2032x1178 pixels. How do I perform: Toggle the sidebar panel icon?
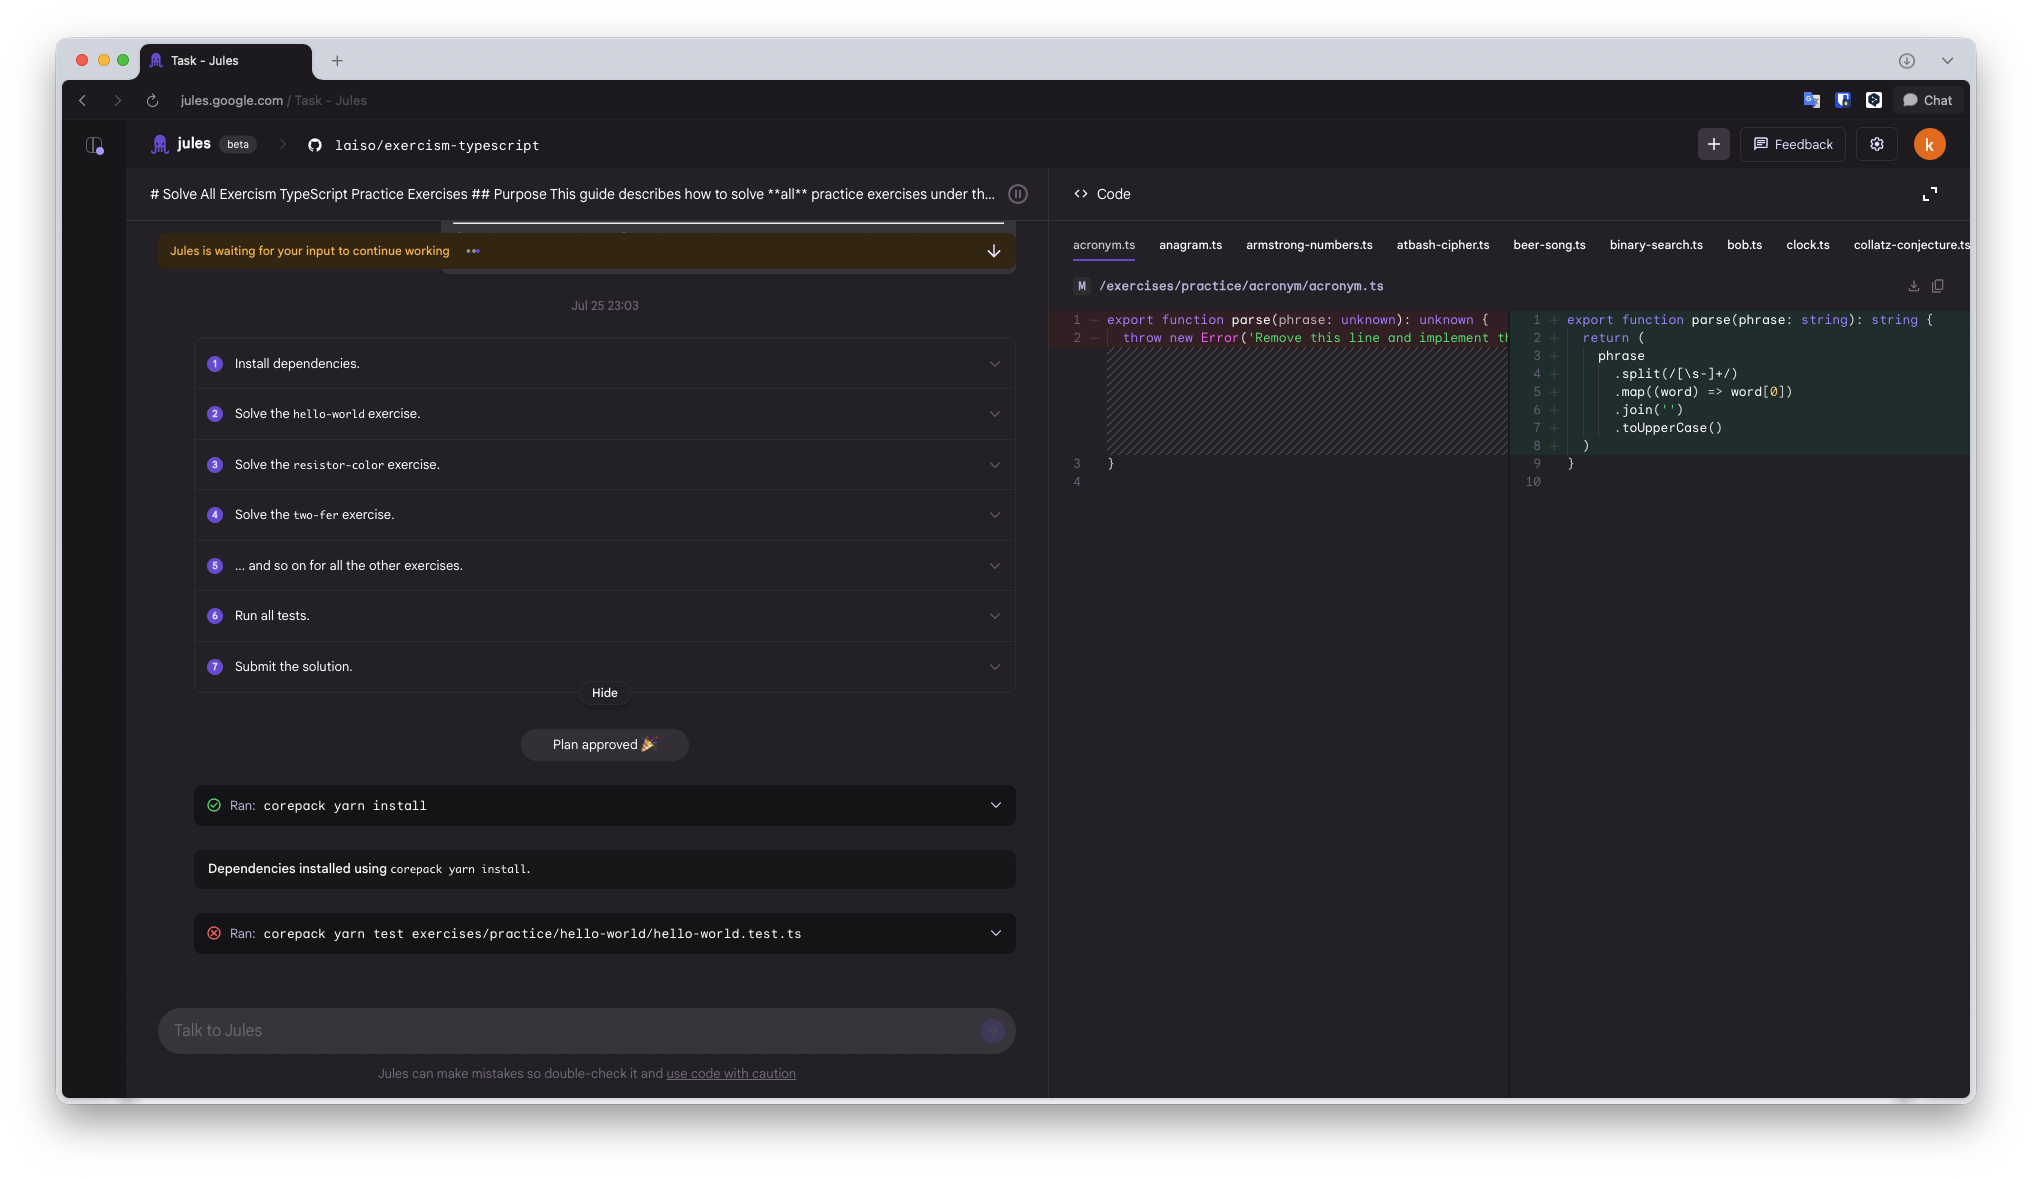(94, 145)
